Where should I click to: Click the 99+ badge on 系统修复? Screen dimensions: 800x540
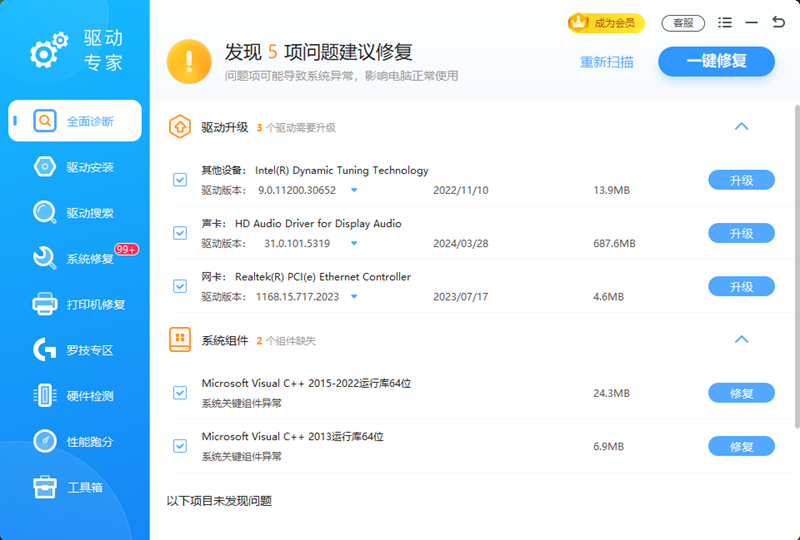pyautogui.click(x=126, y=249)
